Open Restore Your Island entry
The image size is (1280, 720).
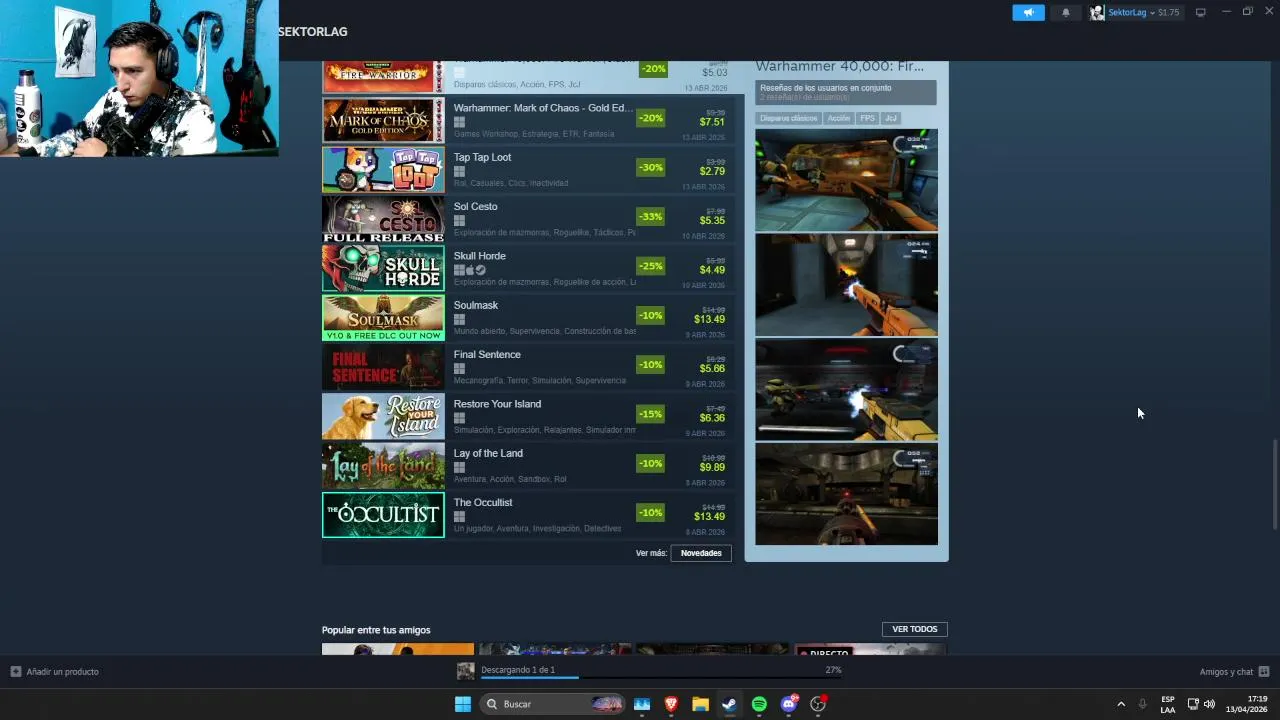pyautogui.click(x=528, y=416)
